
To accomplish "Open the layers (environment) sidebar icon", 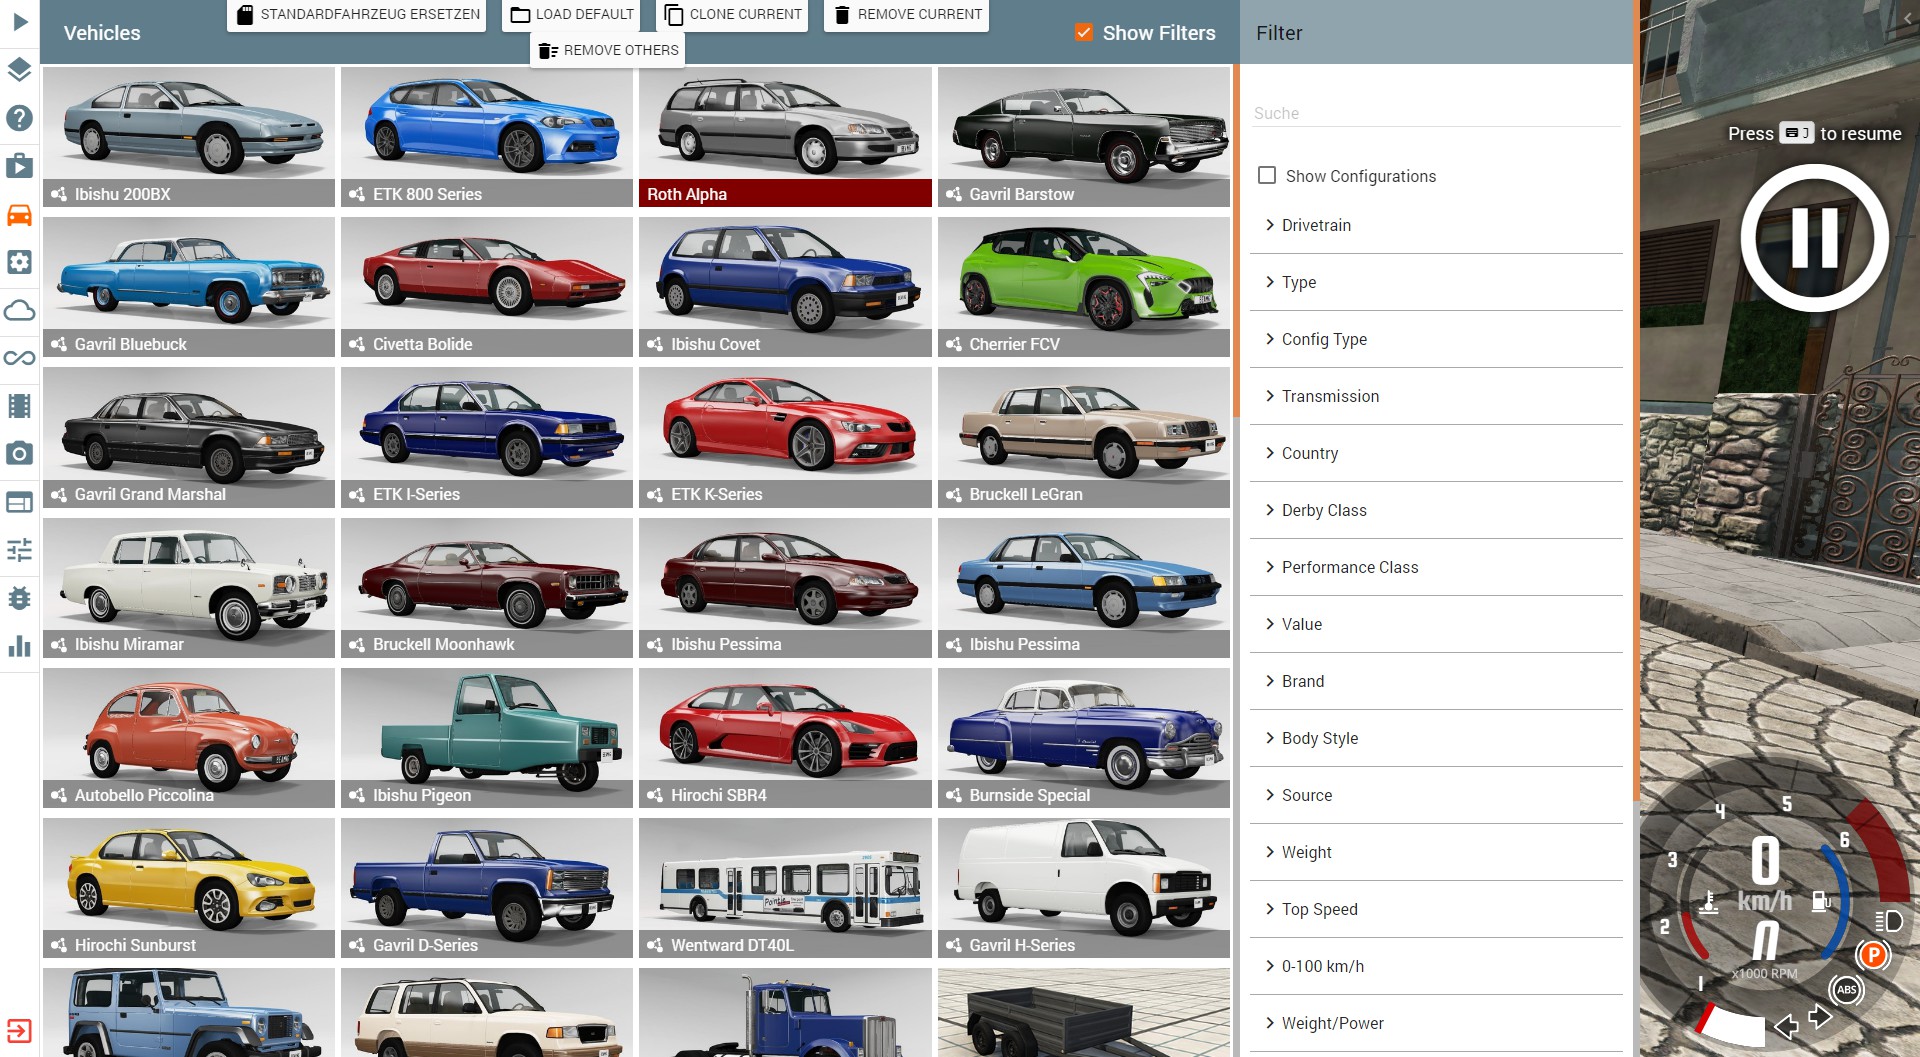I will click(x=19, y=69).
